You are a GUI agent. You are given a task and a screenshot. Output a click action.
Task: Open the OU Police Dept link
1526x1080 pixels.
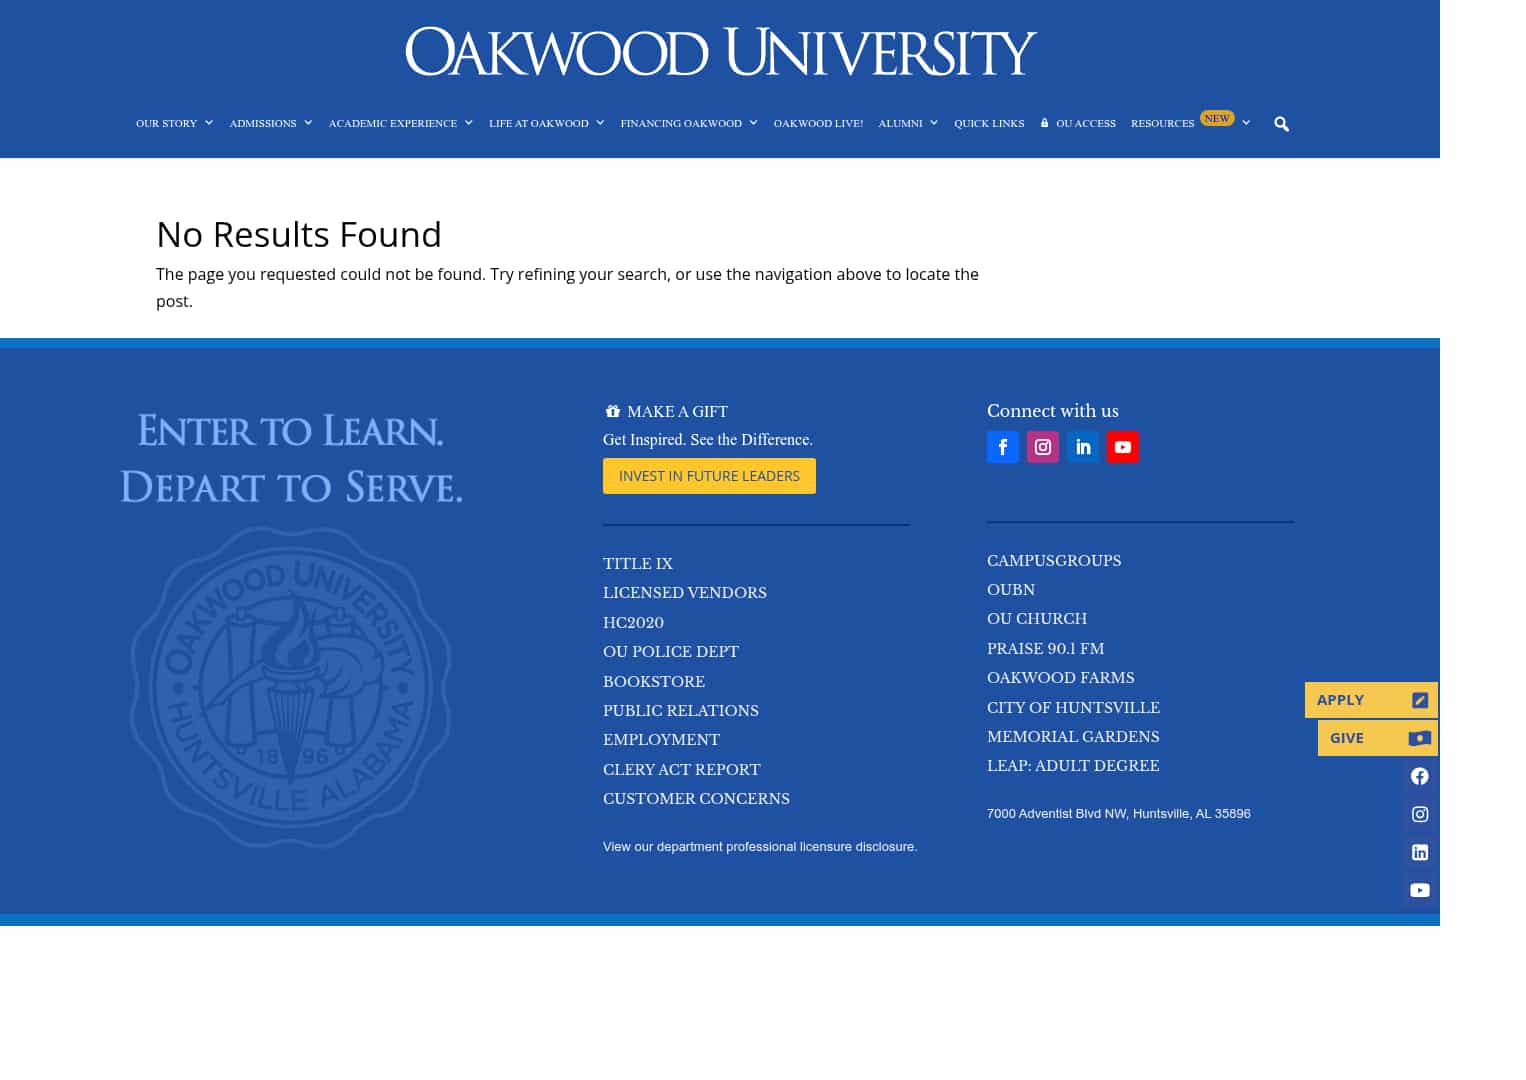coord(671,652)
